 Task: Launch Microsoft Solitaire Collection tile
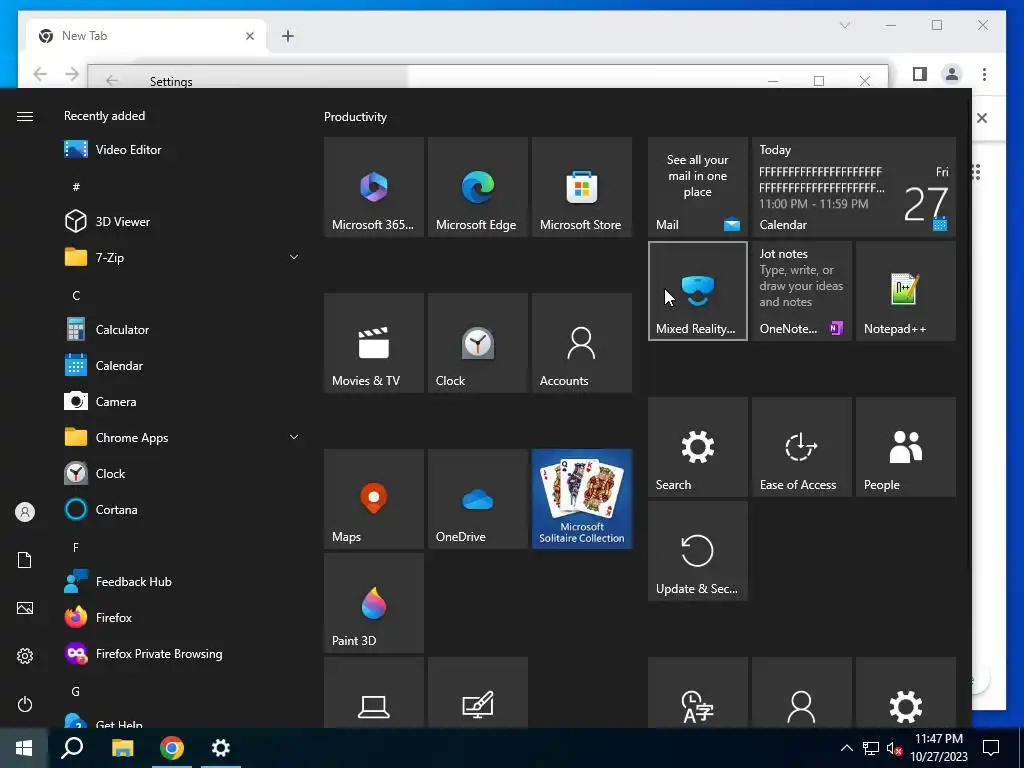(582, 499)
